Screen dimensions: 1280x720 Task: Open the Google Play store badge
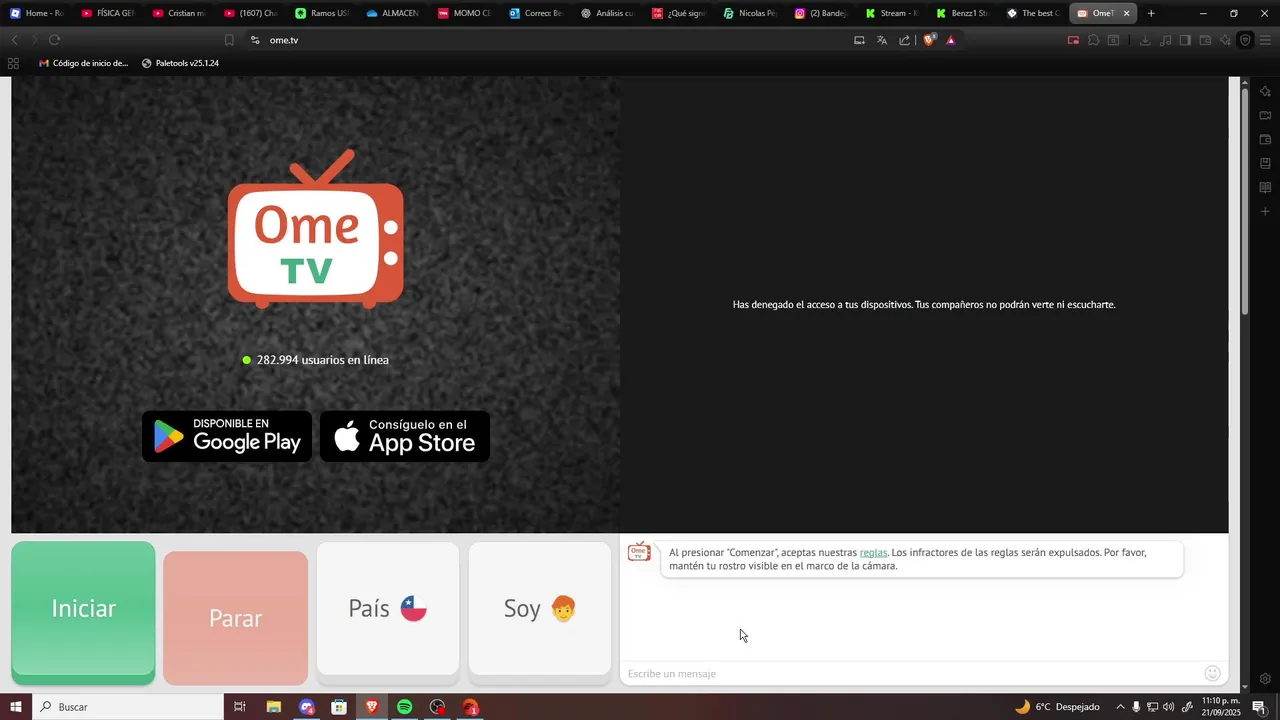(227, 436)
